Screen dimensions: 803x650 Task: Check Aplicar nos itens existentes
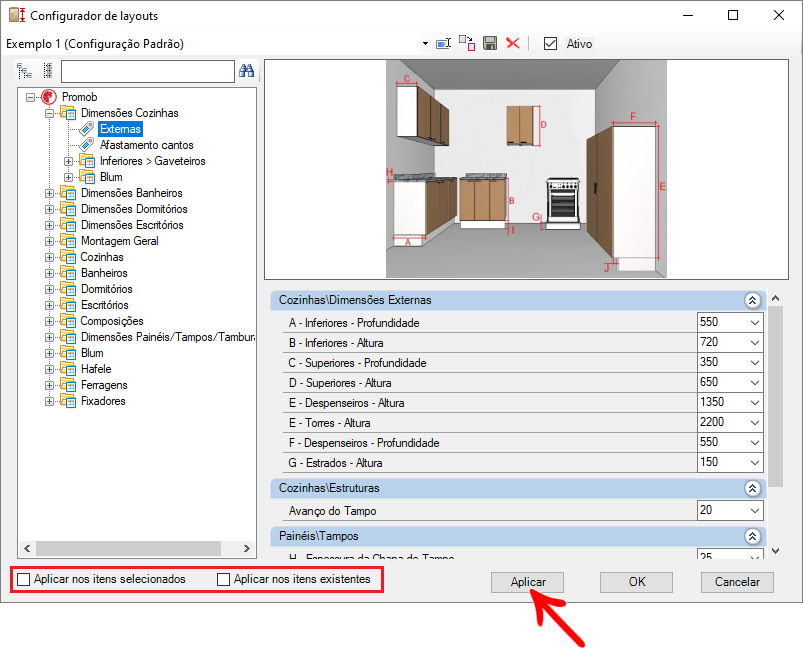224,579
